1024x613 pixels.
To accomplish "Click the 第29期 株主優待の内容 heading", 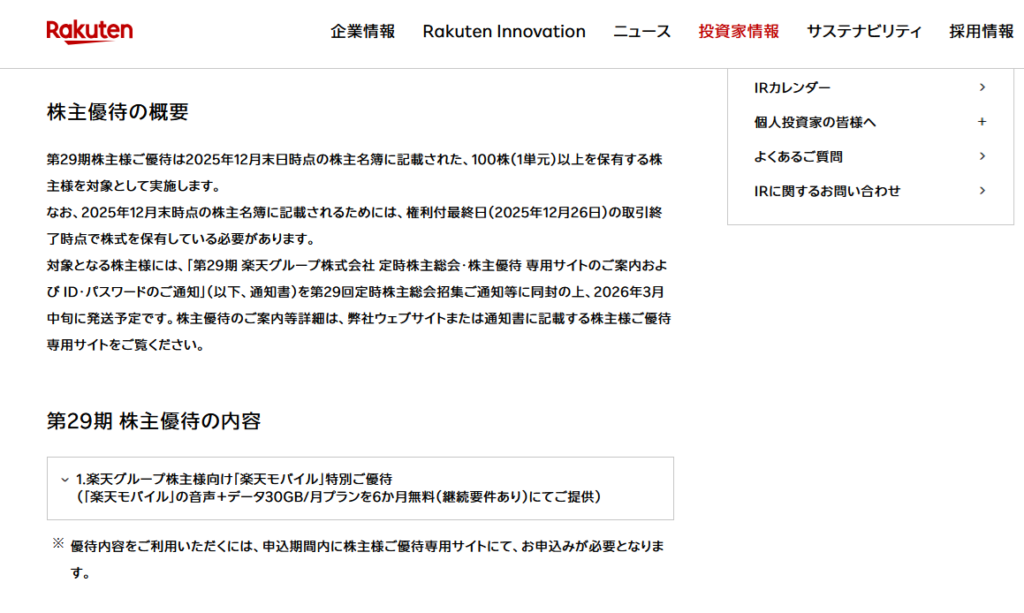I will (x=154, y=421).
